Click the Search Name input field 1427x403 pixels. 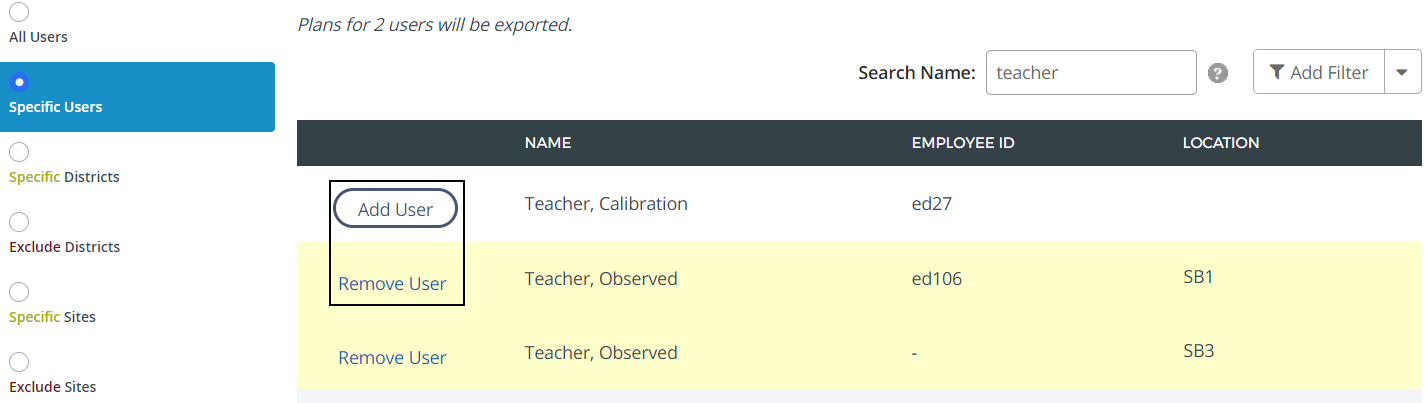1090,72
